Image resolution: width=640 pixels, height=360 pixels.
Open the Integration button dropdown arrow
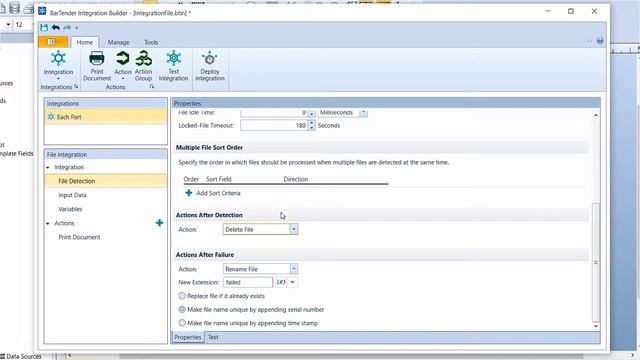[58, 79]
